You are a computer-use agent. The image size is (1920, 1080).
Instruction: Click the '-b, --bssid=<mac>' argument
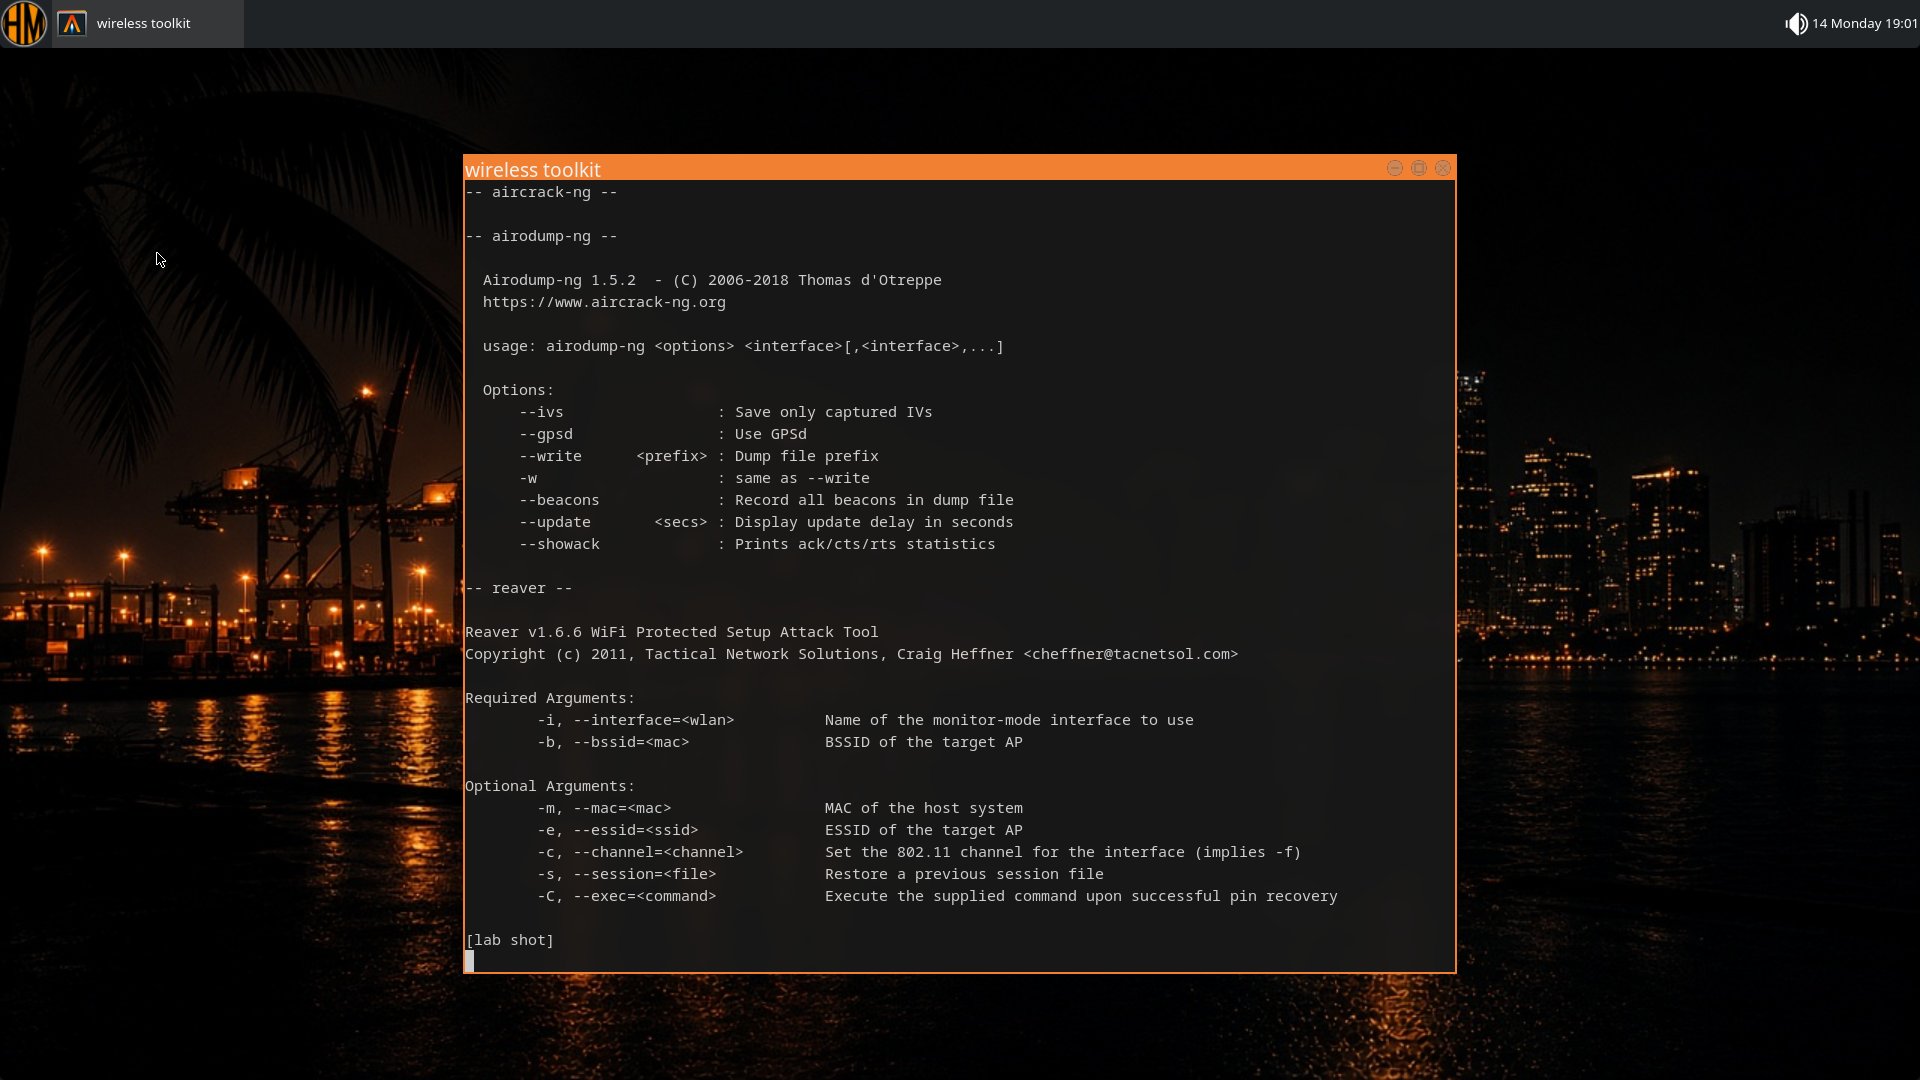click(x=613, y=742)
